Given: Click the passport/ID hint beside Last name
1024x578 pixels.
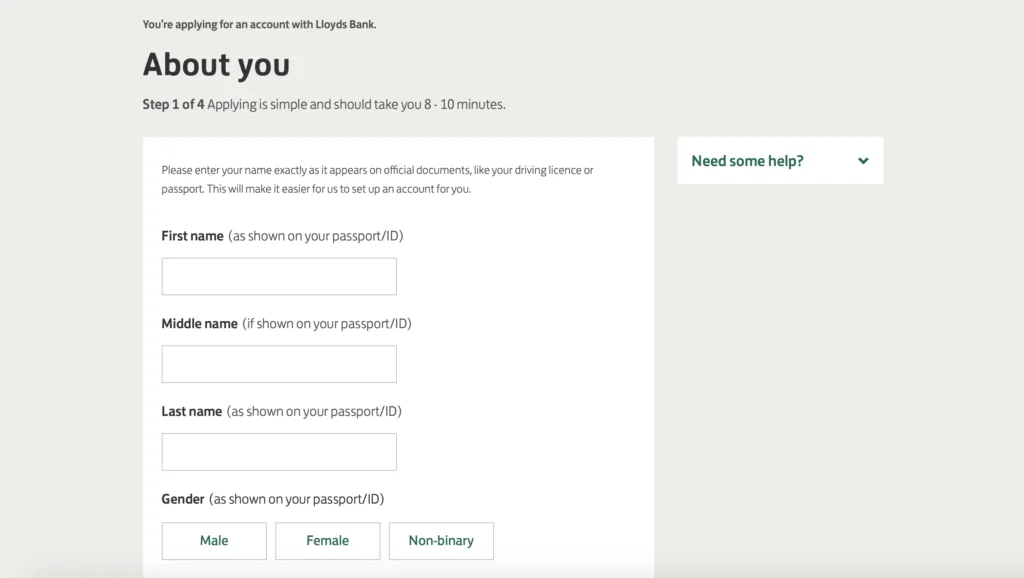Looking at the screenshot, I should (x=314, y=411).
